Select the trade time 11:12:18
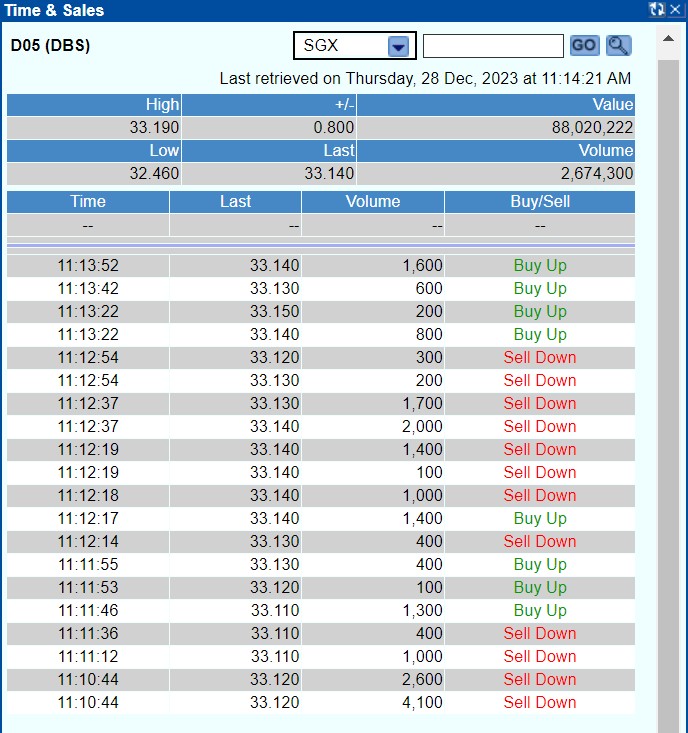Viewport: 688px width, 733px height. pos(88,496)
